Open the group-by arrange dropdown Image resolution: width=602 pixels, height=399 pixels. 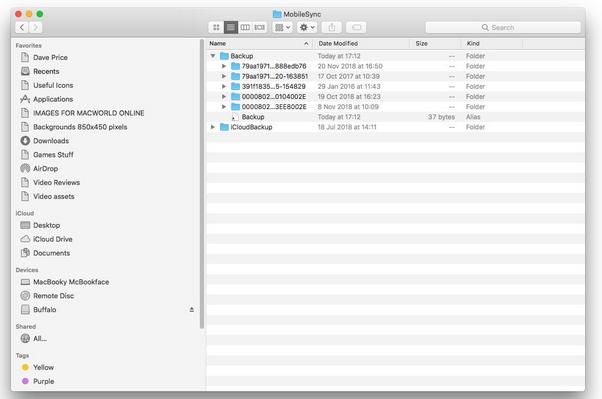(x=283, y=27)
